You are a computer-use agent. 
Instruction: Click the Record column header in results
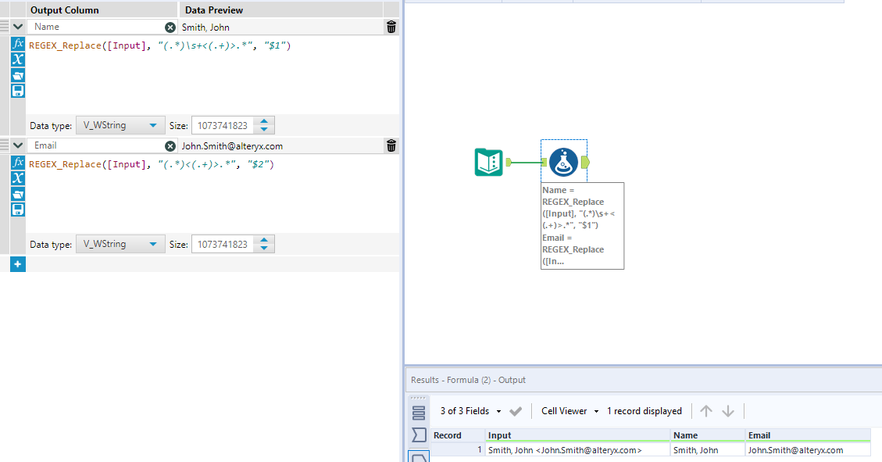pyautogui.click(x=458, y=435)
